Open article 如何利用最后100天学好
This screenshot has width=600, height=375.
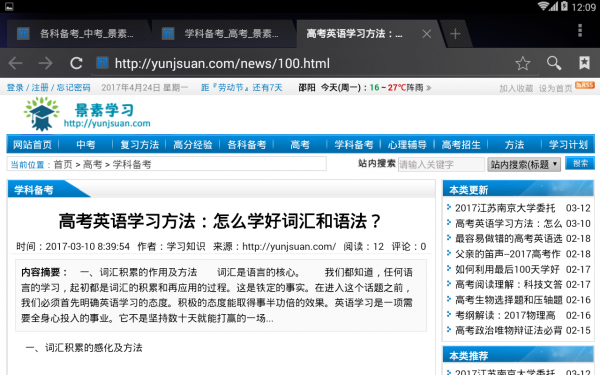tap(507, 269)
